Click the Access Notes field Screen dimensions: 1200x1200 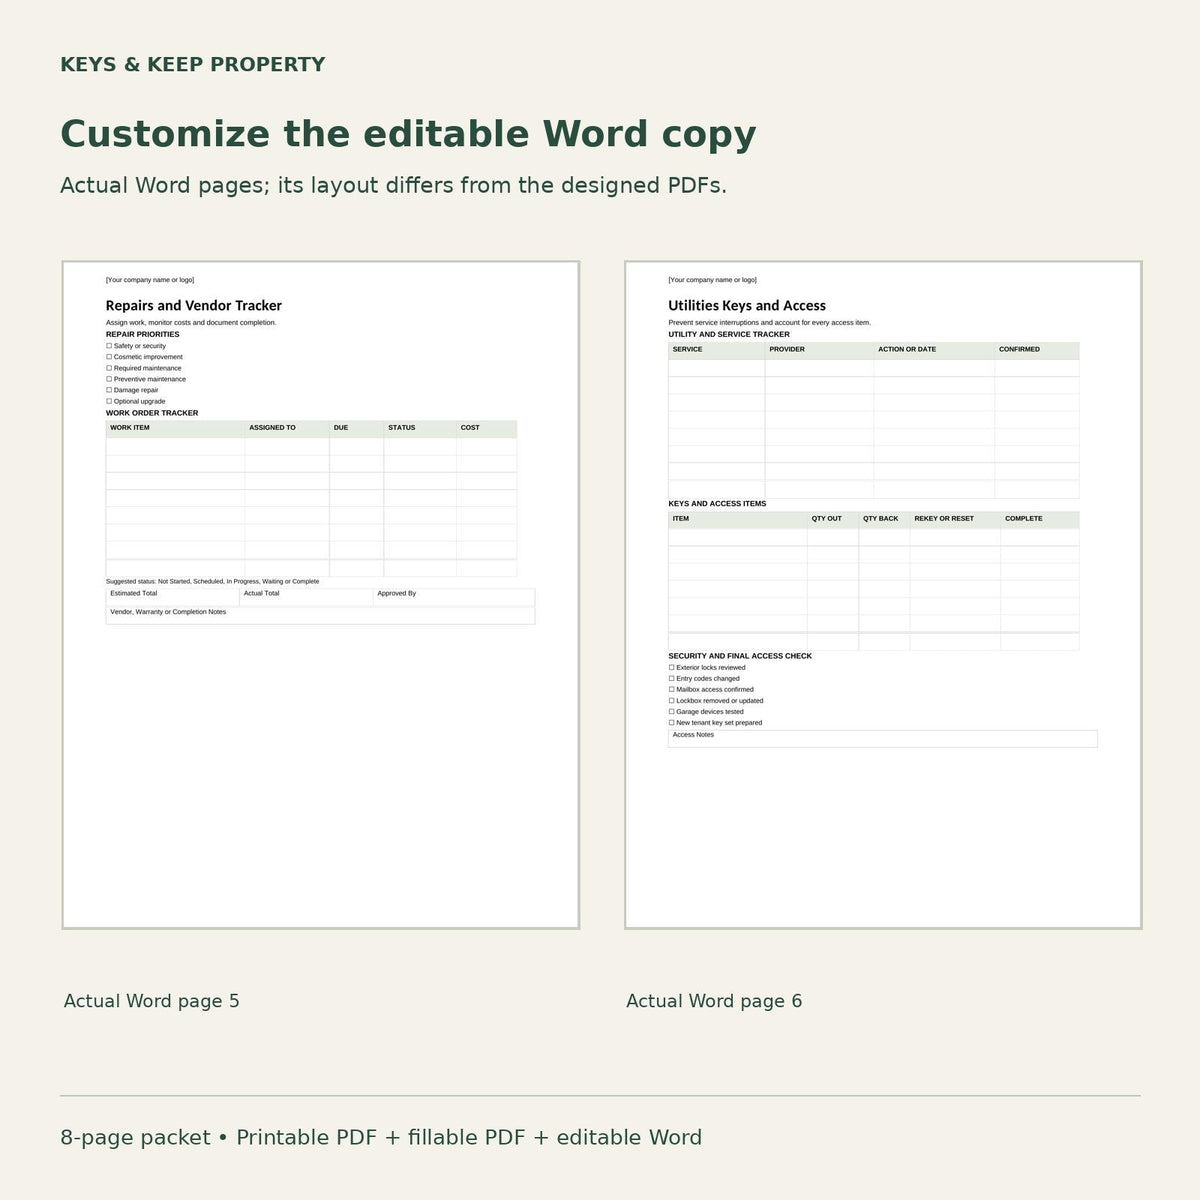(x=883, y=738)
